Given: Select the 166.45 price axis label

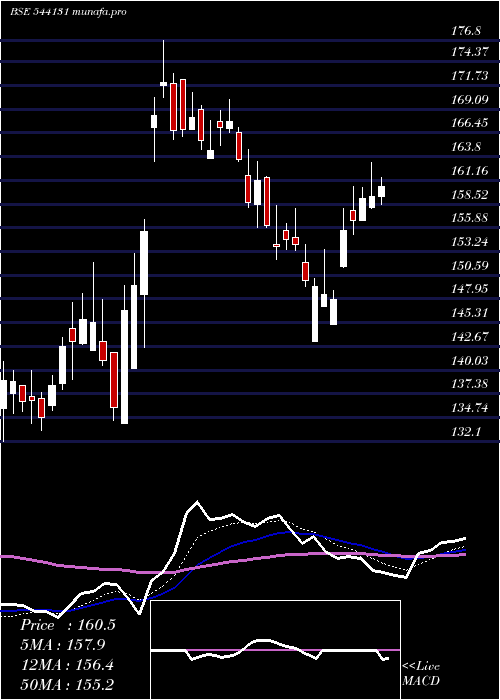Looking at the screenshot, I should click(x=469, y=123).
